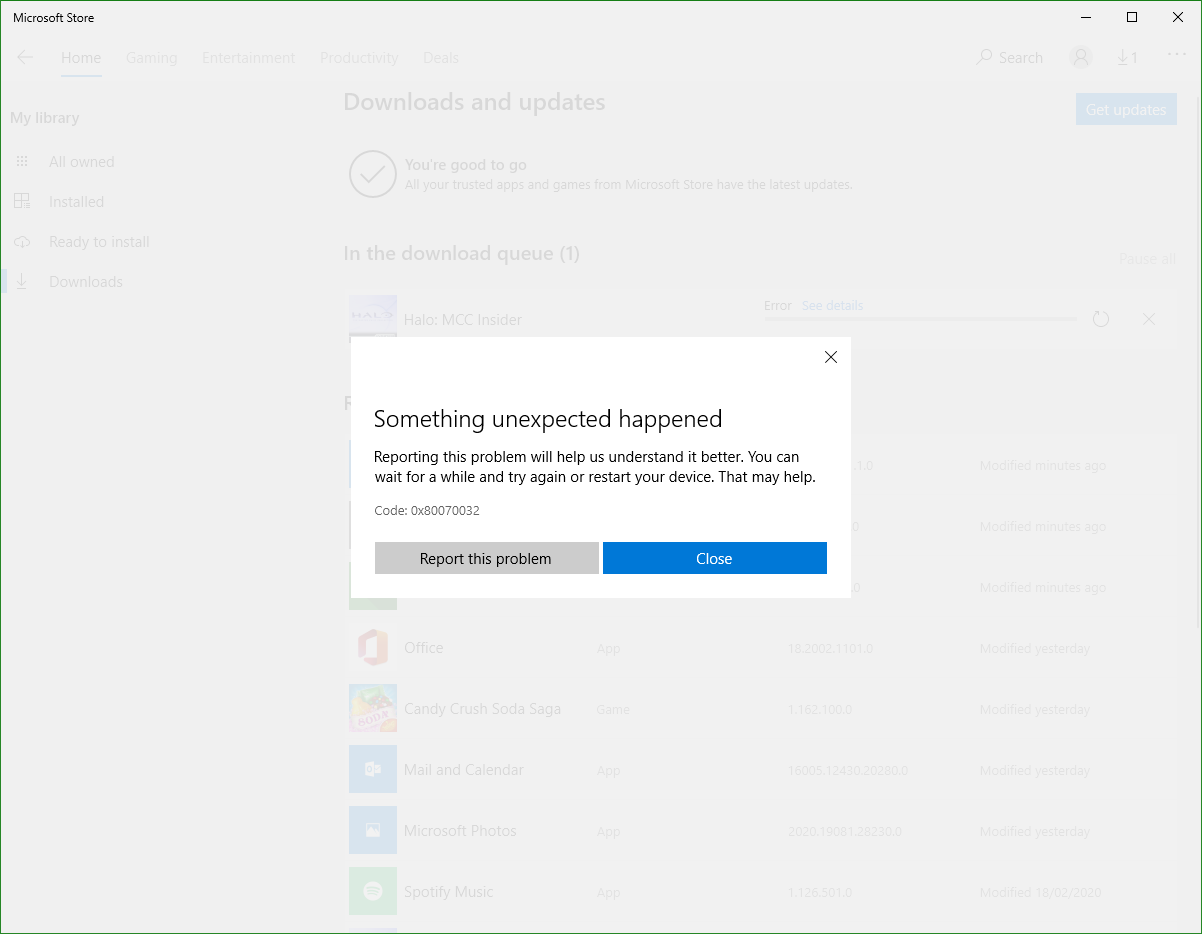Open the Entertainment tab

pos(248,57)
